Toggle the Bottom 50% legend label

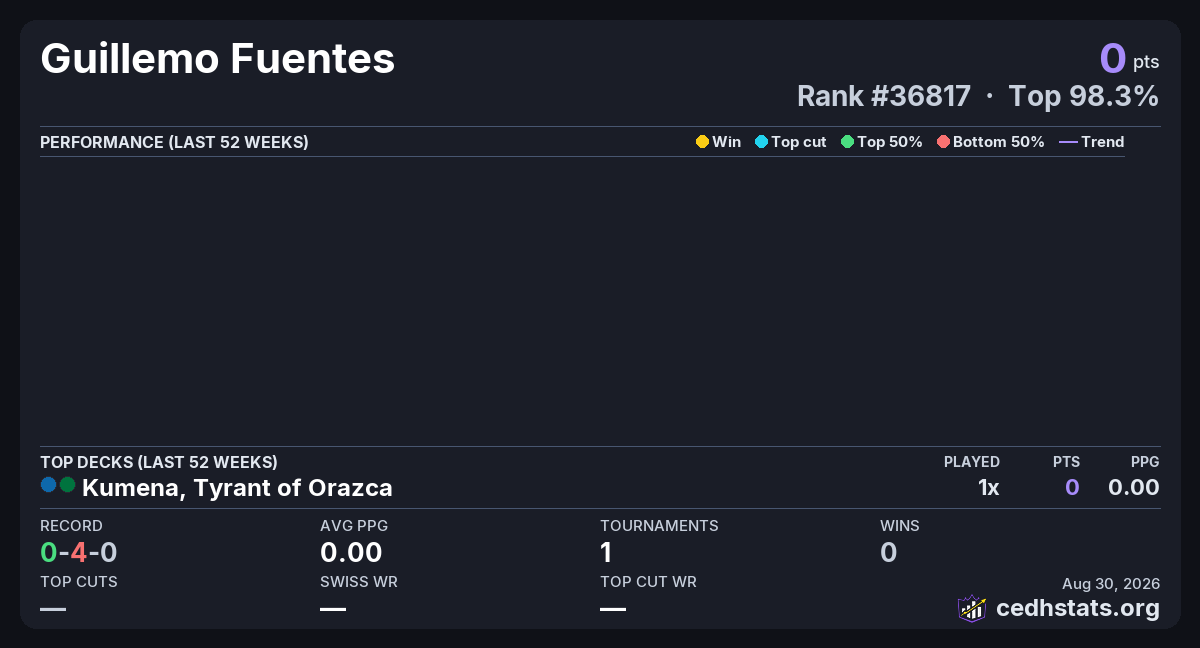pyautogui.click(x=999, y=142)
